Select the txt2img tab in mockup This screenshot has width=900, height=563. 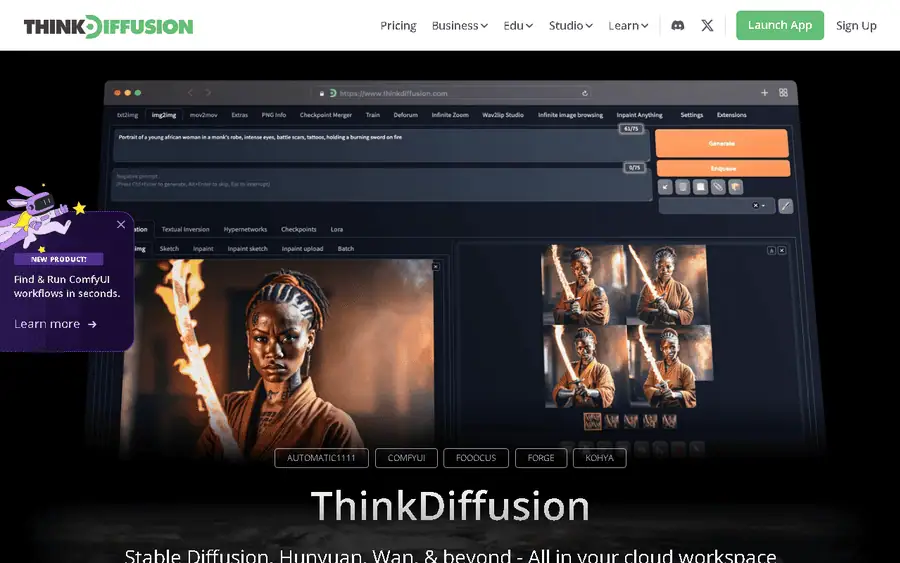tap(127, 115)
